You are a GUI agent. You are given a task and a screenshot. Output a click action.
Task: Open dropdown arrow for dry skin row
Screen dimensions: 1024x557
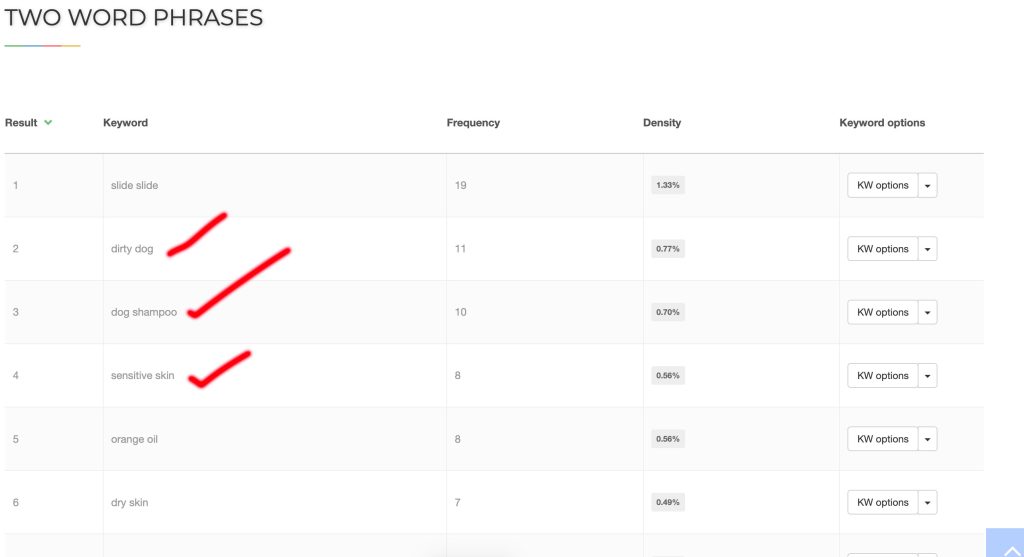(928, 503)
